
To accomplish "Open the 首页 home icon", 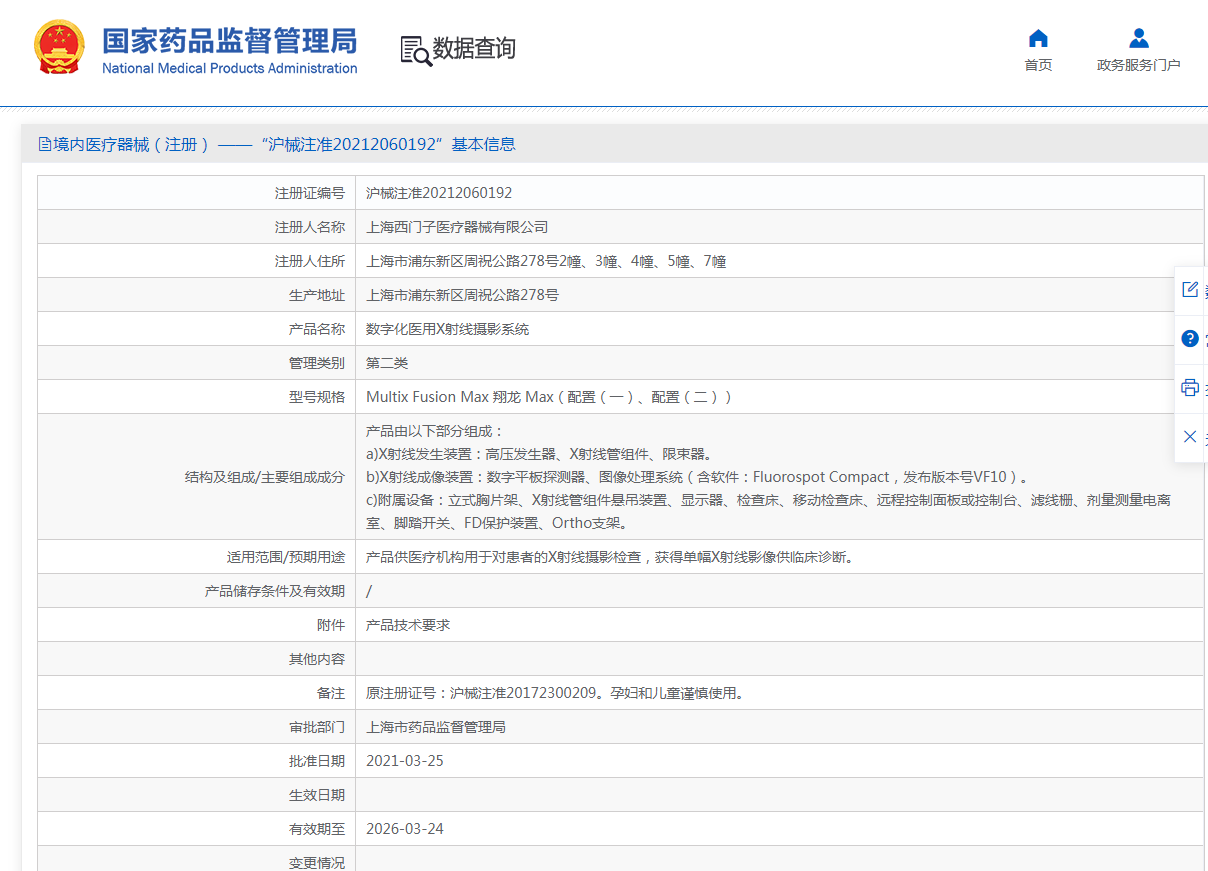I will coord(1038,39).
